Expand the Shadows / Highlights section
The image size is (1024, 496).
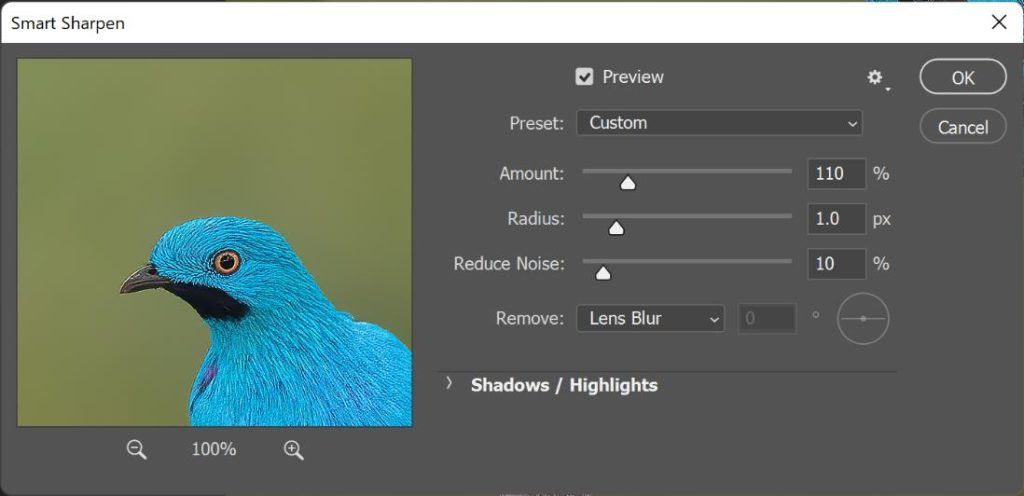449,384
